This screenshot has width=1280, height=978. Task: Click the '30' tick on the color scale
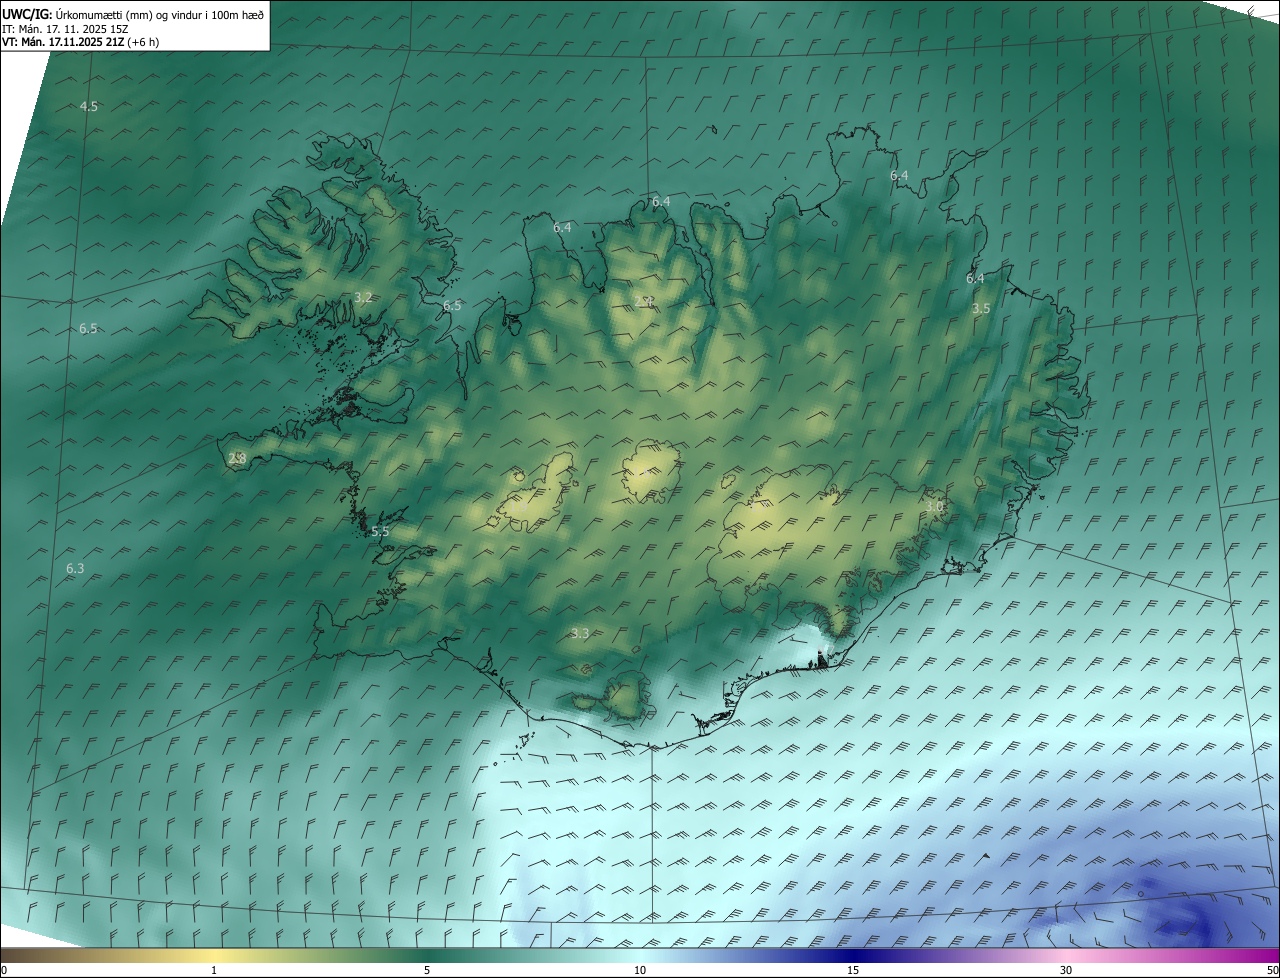tap(1066, 970)
